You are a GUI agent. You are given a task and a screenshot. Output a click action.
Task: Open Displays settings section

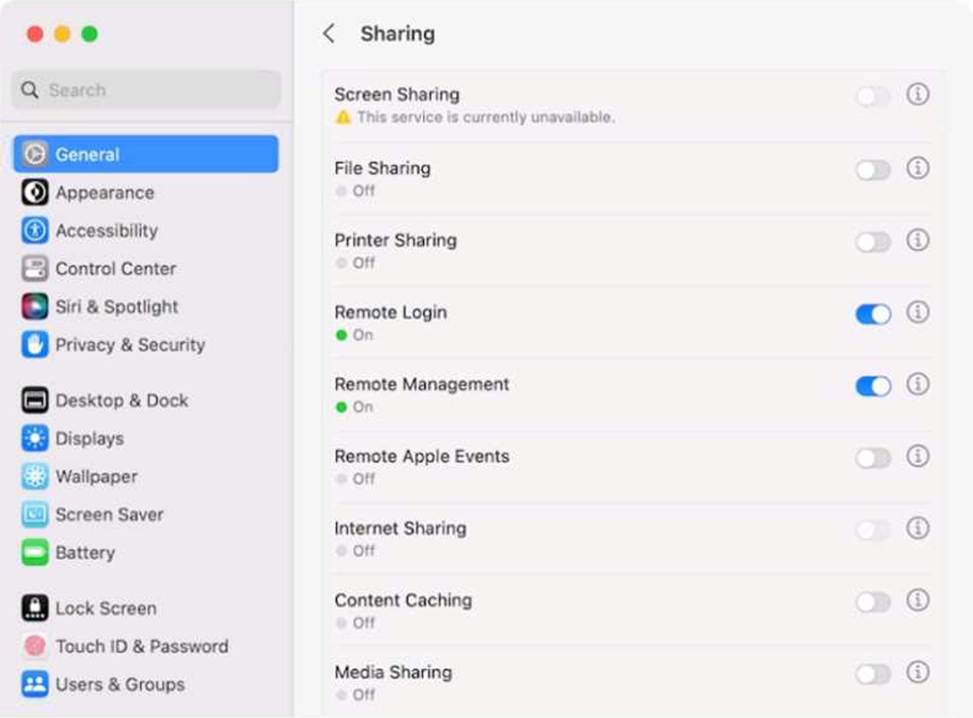pos(89,439)
